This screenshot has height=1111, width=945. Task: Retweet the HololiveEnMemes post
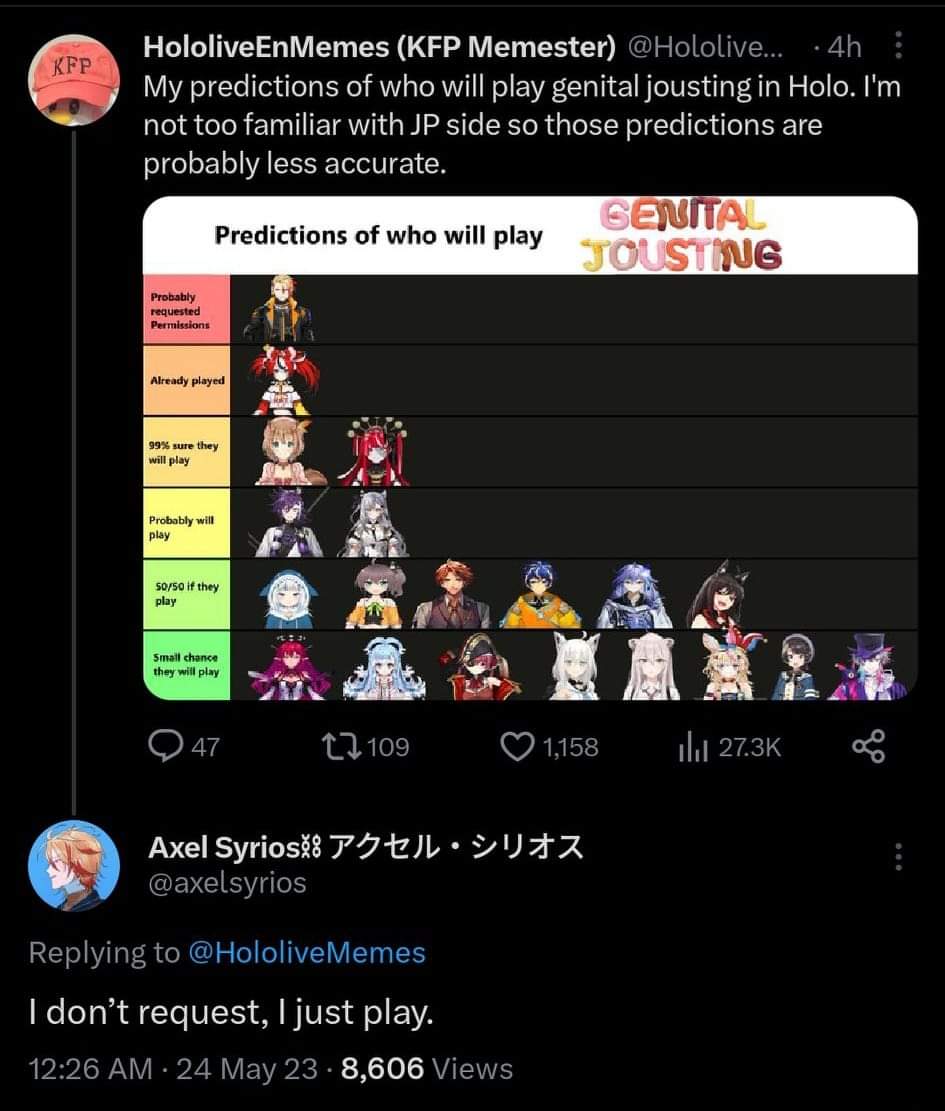click(x=347, y=746)
